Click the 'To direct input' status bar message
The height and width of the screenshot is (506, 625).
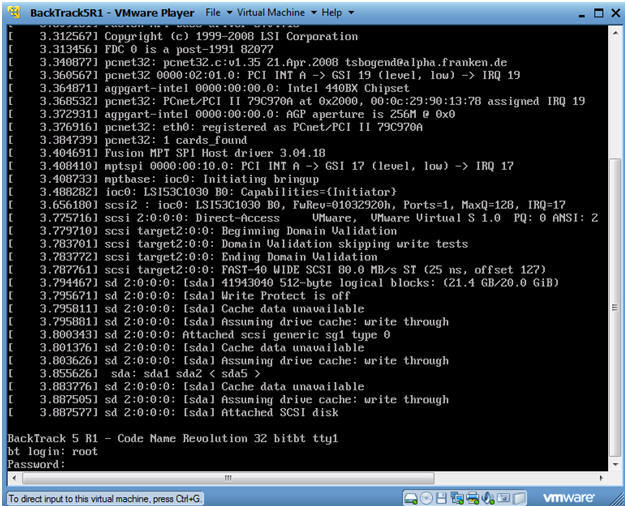[x=105, y=498]
